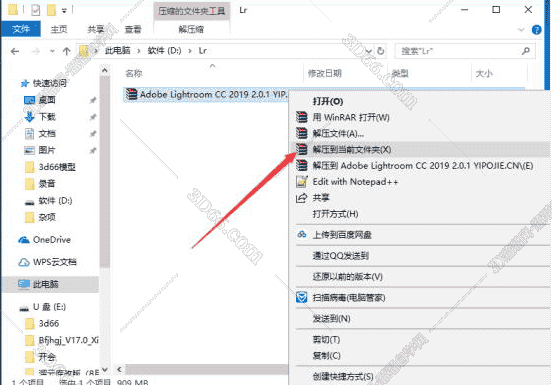Click the sidebar scroll down arrow
Screen dimensions: 552x385
point(105,370)
